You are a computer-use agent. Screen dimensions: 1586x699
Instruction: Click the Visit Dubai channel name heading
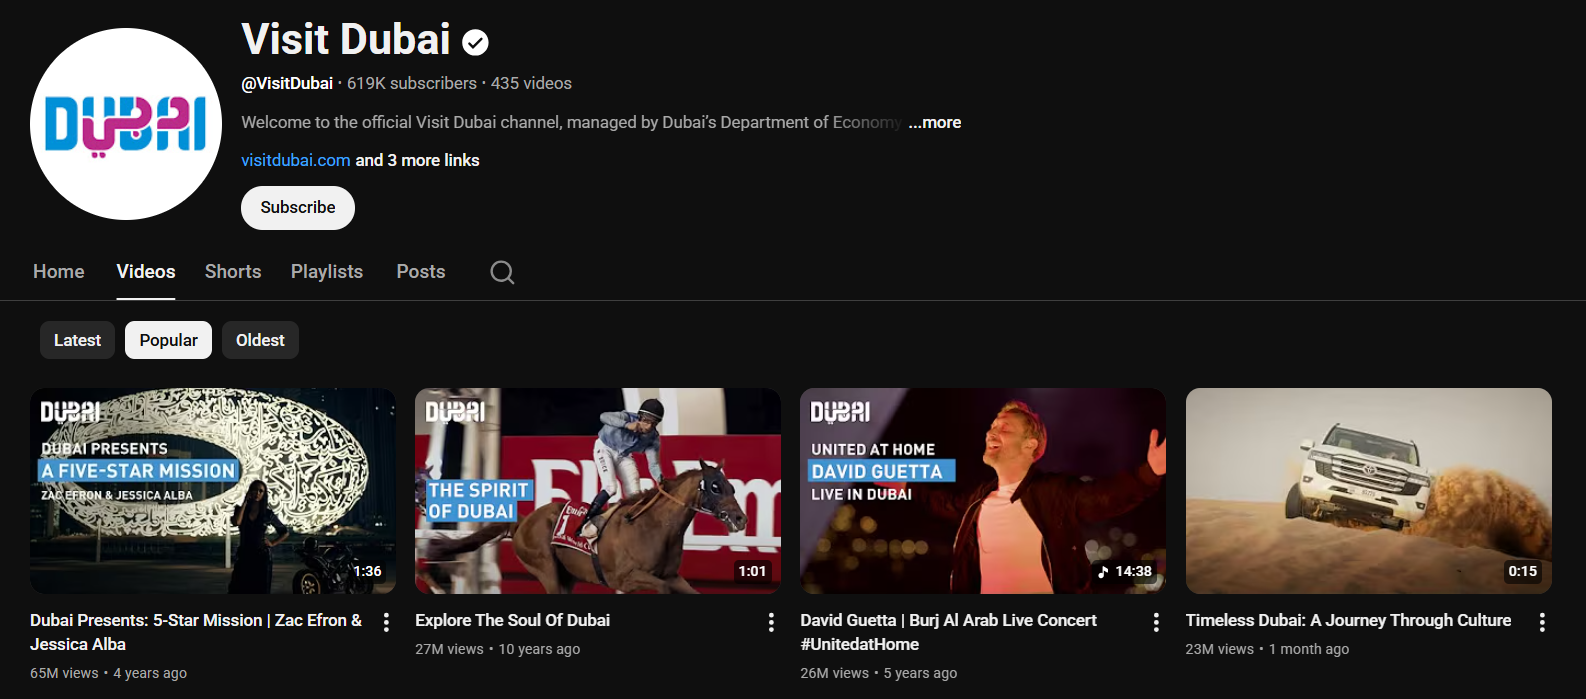point(346,39)
